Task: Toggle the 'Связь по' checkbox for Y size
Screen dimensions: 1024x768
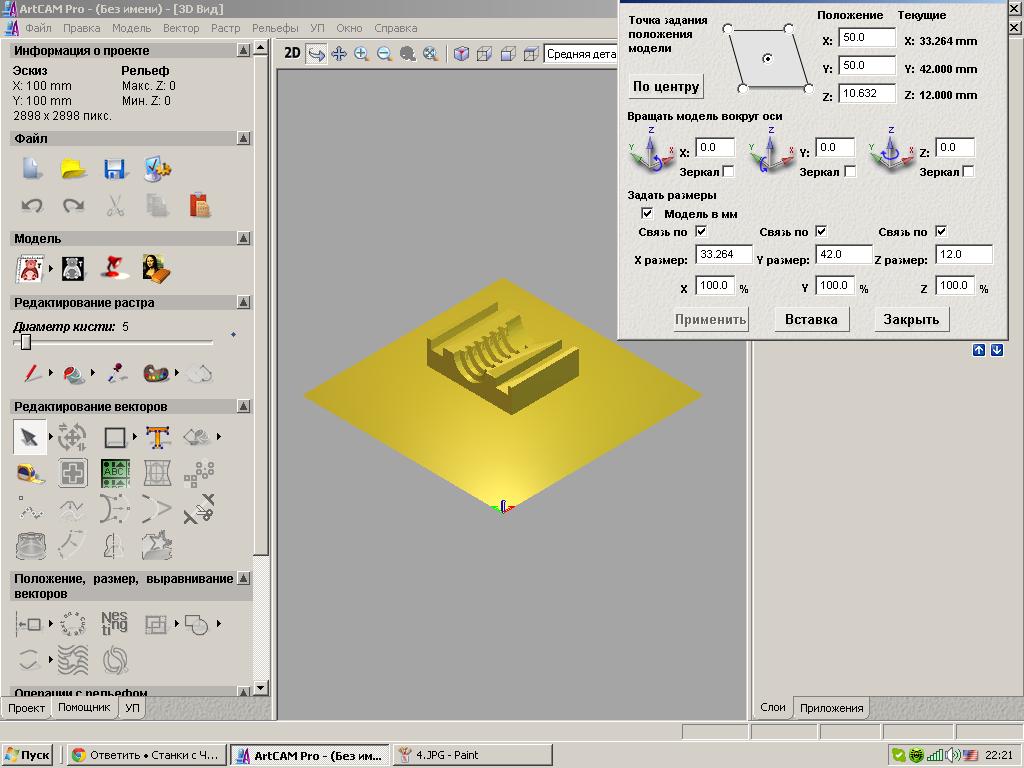Action: [821, 231]
